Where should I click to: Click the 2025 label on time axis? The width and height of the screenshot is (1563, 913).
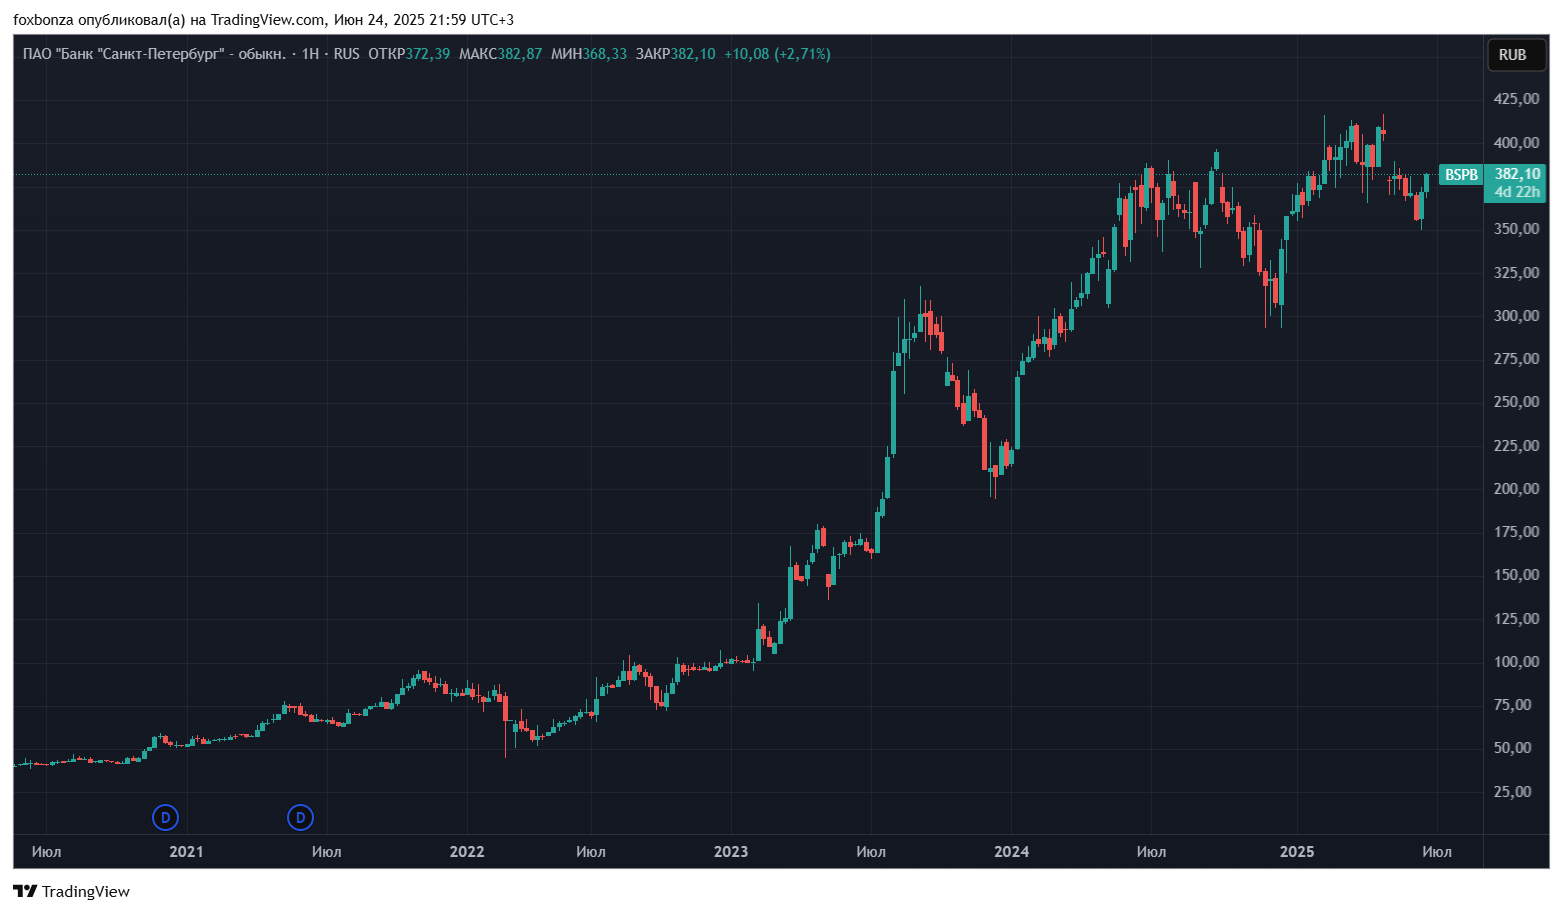(x=1297, y=852)
